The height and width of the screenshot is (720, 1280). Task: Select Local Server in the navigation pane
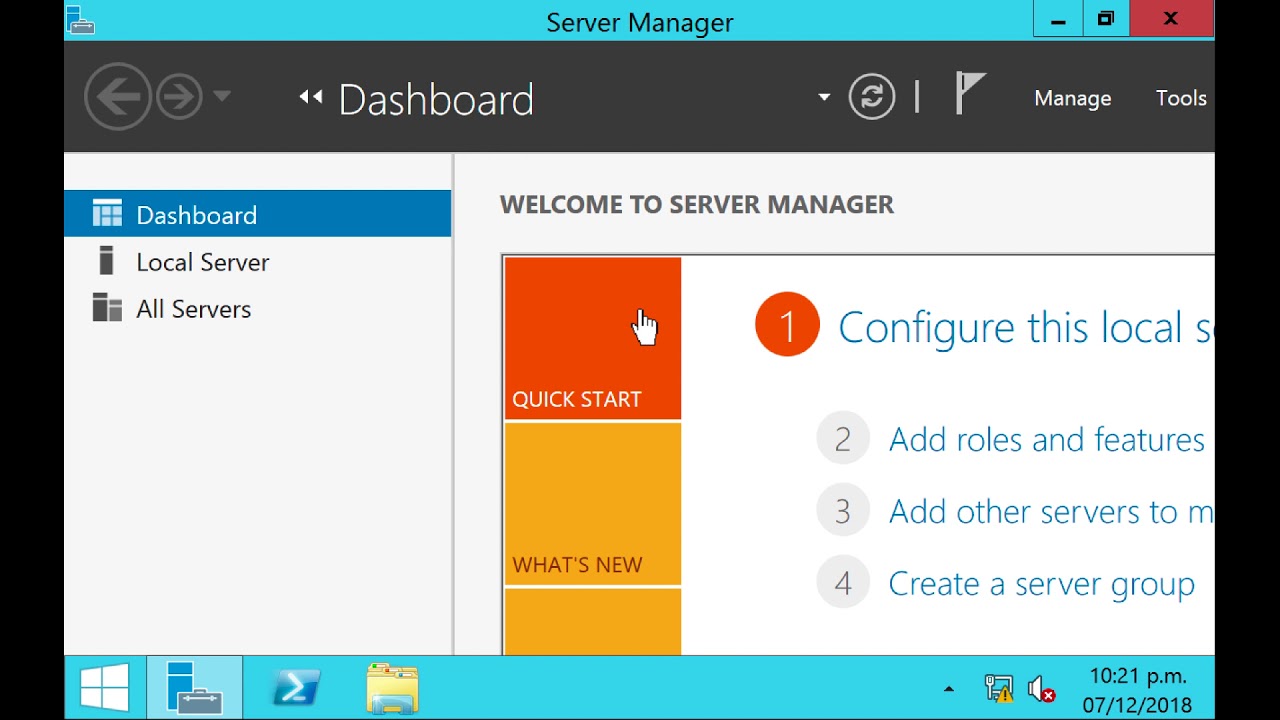(x=258, y=262)
